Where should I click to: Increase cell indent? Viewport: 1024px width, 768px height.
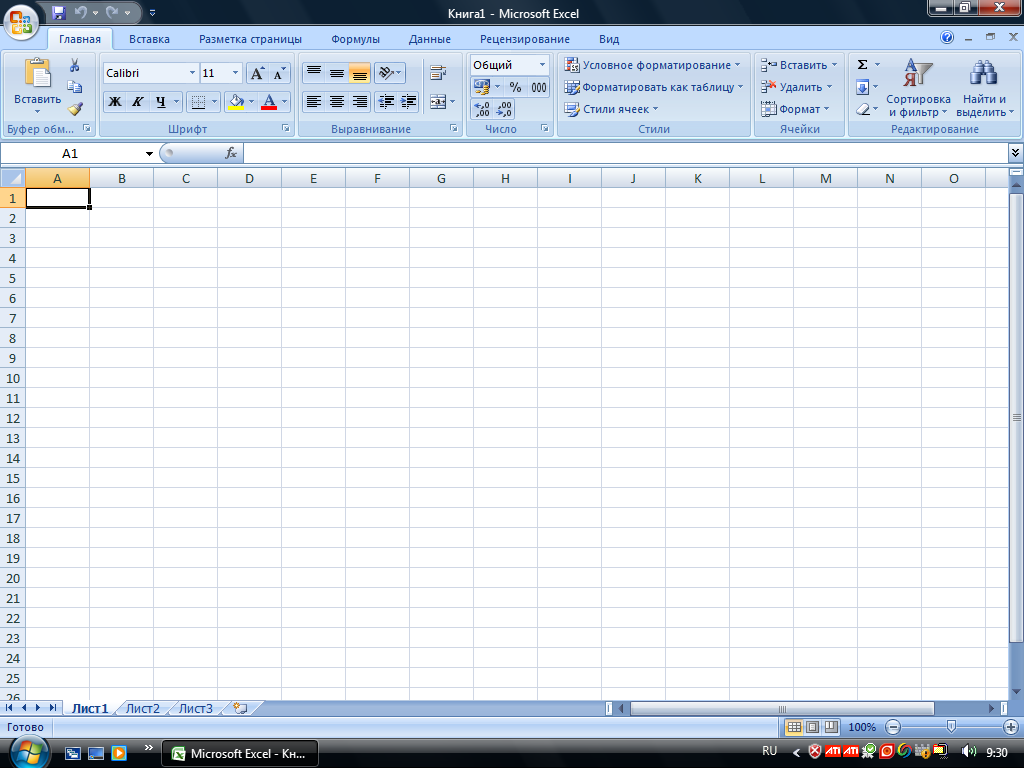(408, 101)
